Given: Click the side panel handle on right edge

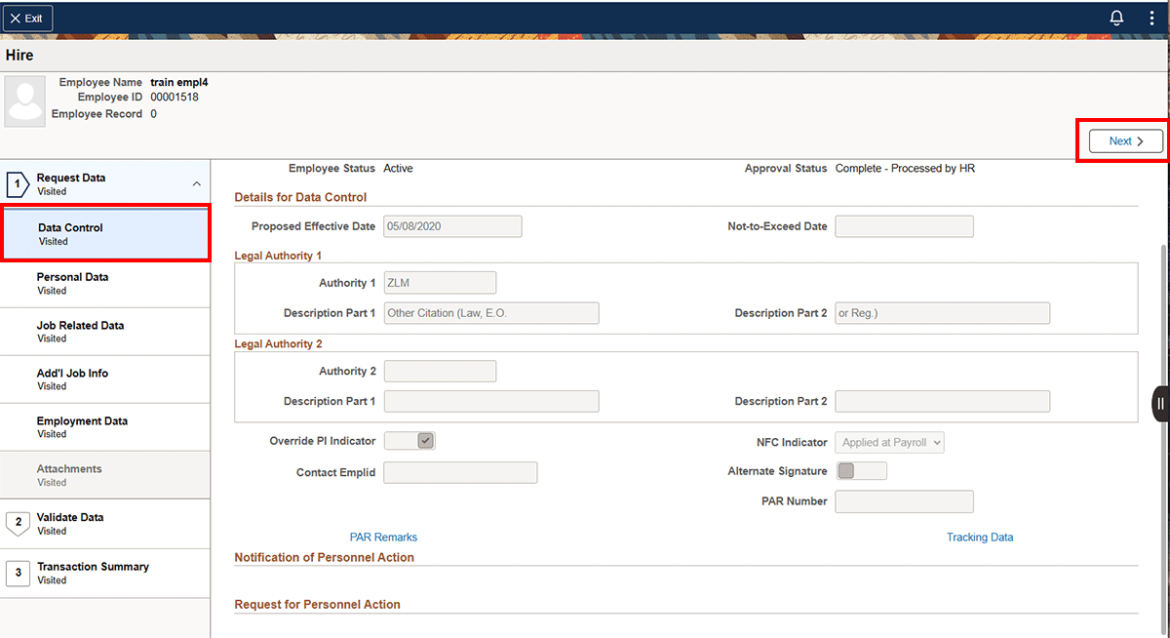Looking at the screenshot, I should click(x=1159, y=404).
